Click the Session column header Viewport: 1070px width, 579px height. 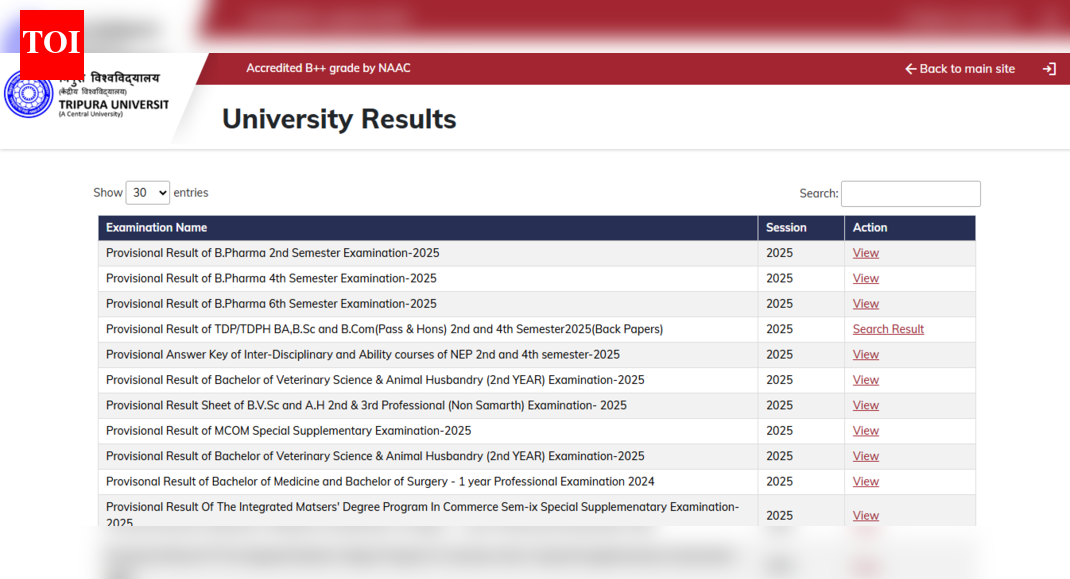pos(783,227)
